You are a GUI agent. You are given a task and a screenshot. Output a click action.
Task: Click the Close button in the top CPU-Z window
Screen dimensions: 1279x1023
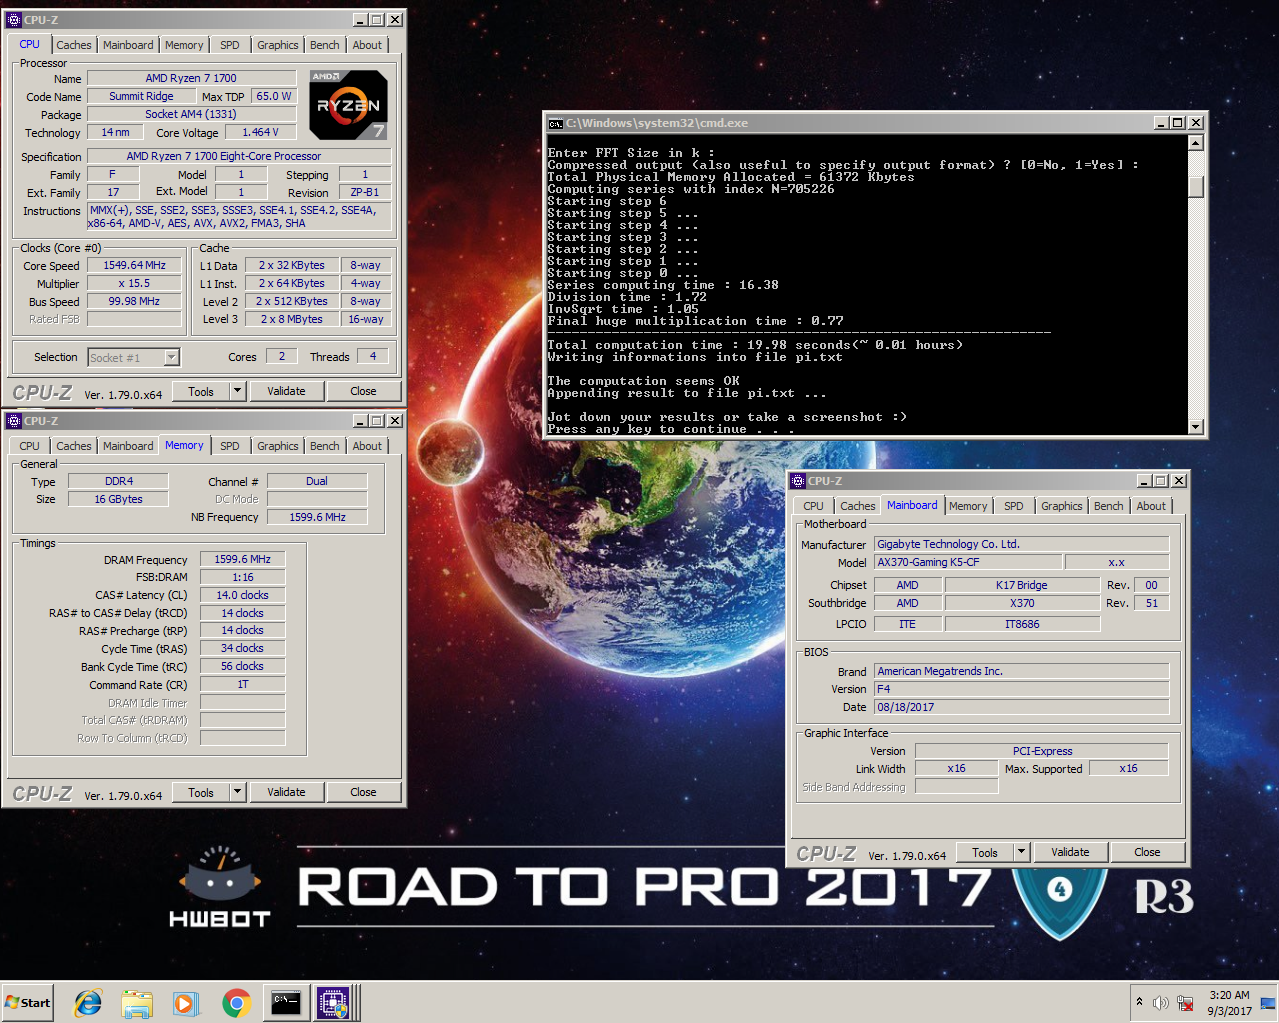pos(363,391)
